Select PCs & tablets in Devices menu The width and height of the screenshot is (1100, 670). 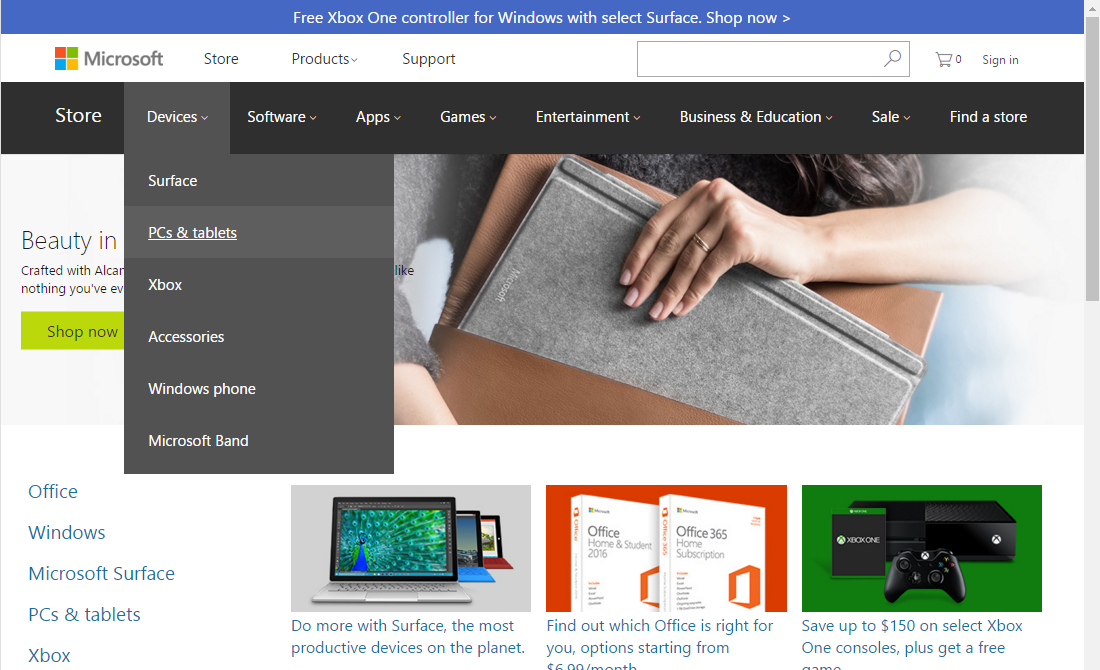click(192, 232)
